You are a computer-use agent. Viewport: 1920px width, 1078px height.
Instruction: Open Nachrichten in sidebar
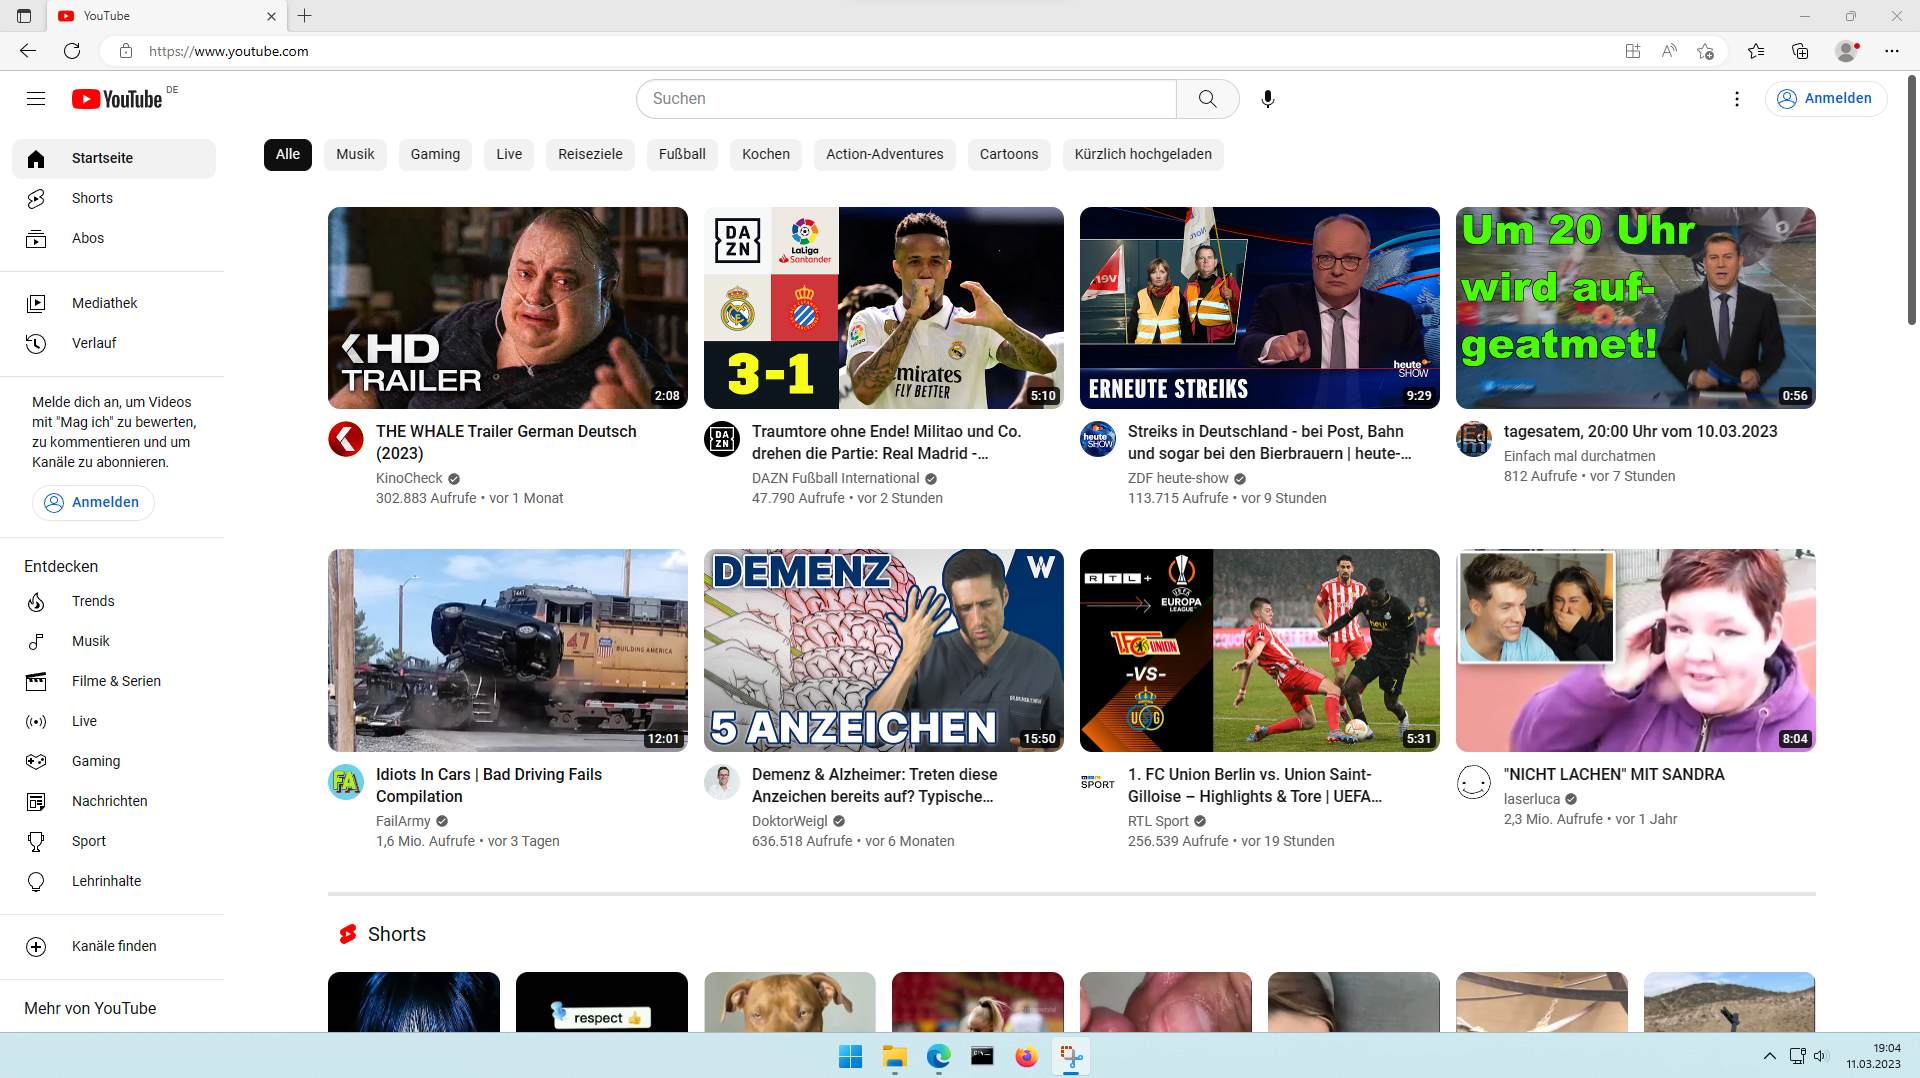coord(114,801)
